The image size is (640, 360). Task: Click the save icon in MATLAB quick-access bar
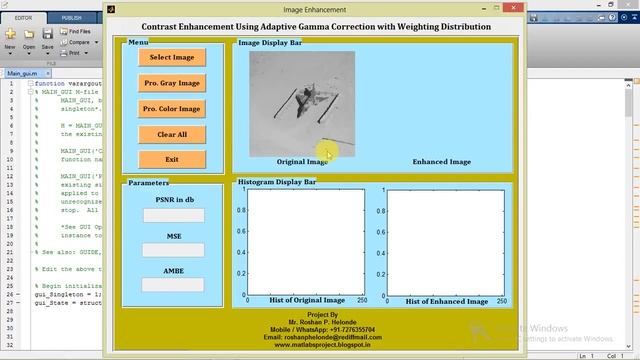(534, 18)
